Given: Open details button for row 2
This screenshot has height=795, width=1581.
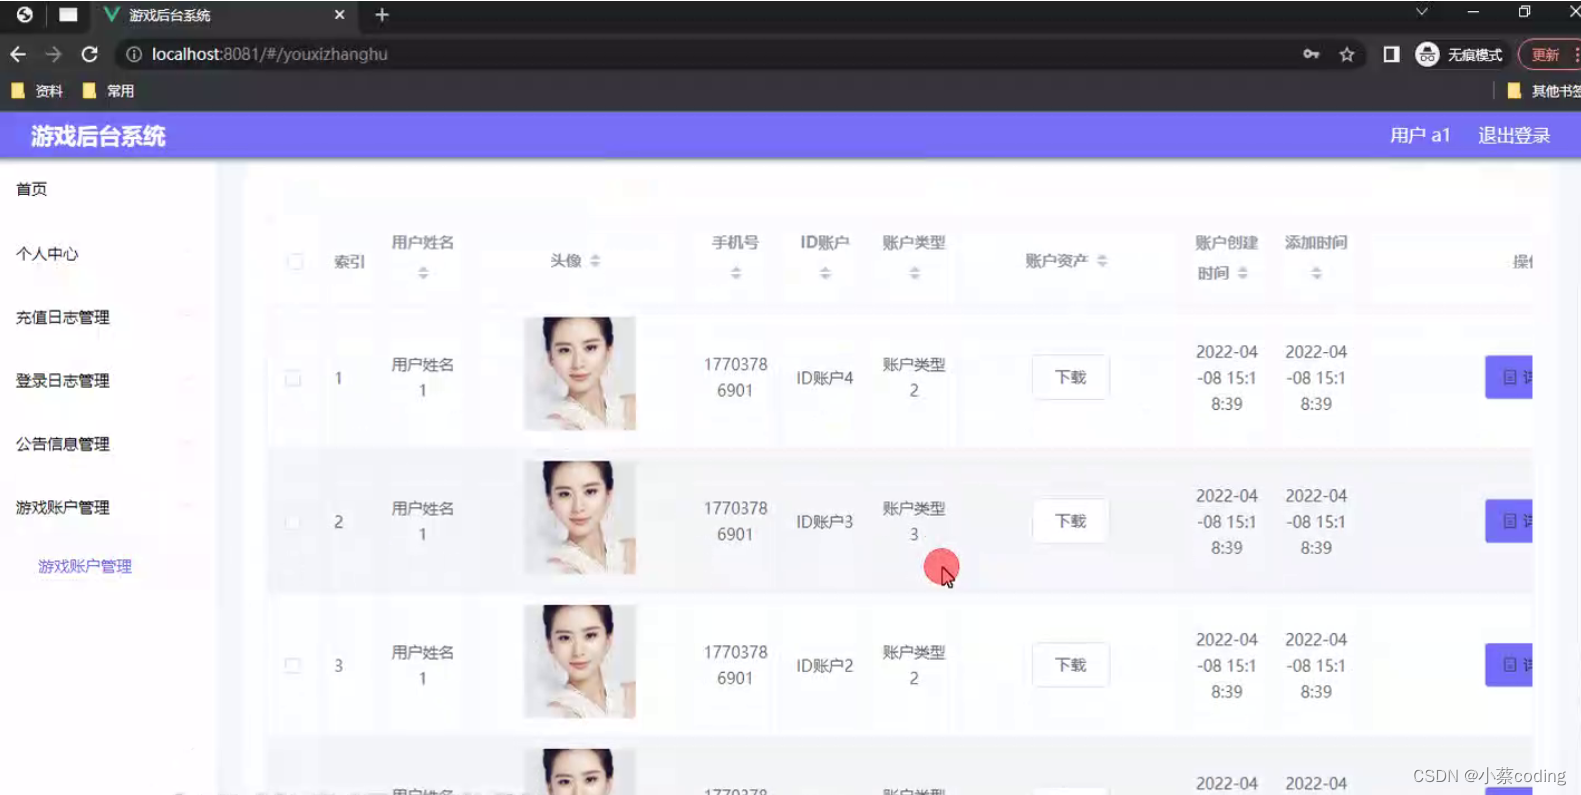Looking at the screenshot, I should point(1509,521).
